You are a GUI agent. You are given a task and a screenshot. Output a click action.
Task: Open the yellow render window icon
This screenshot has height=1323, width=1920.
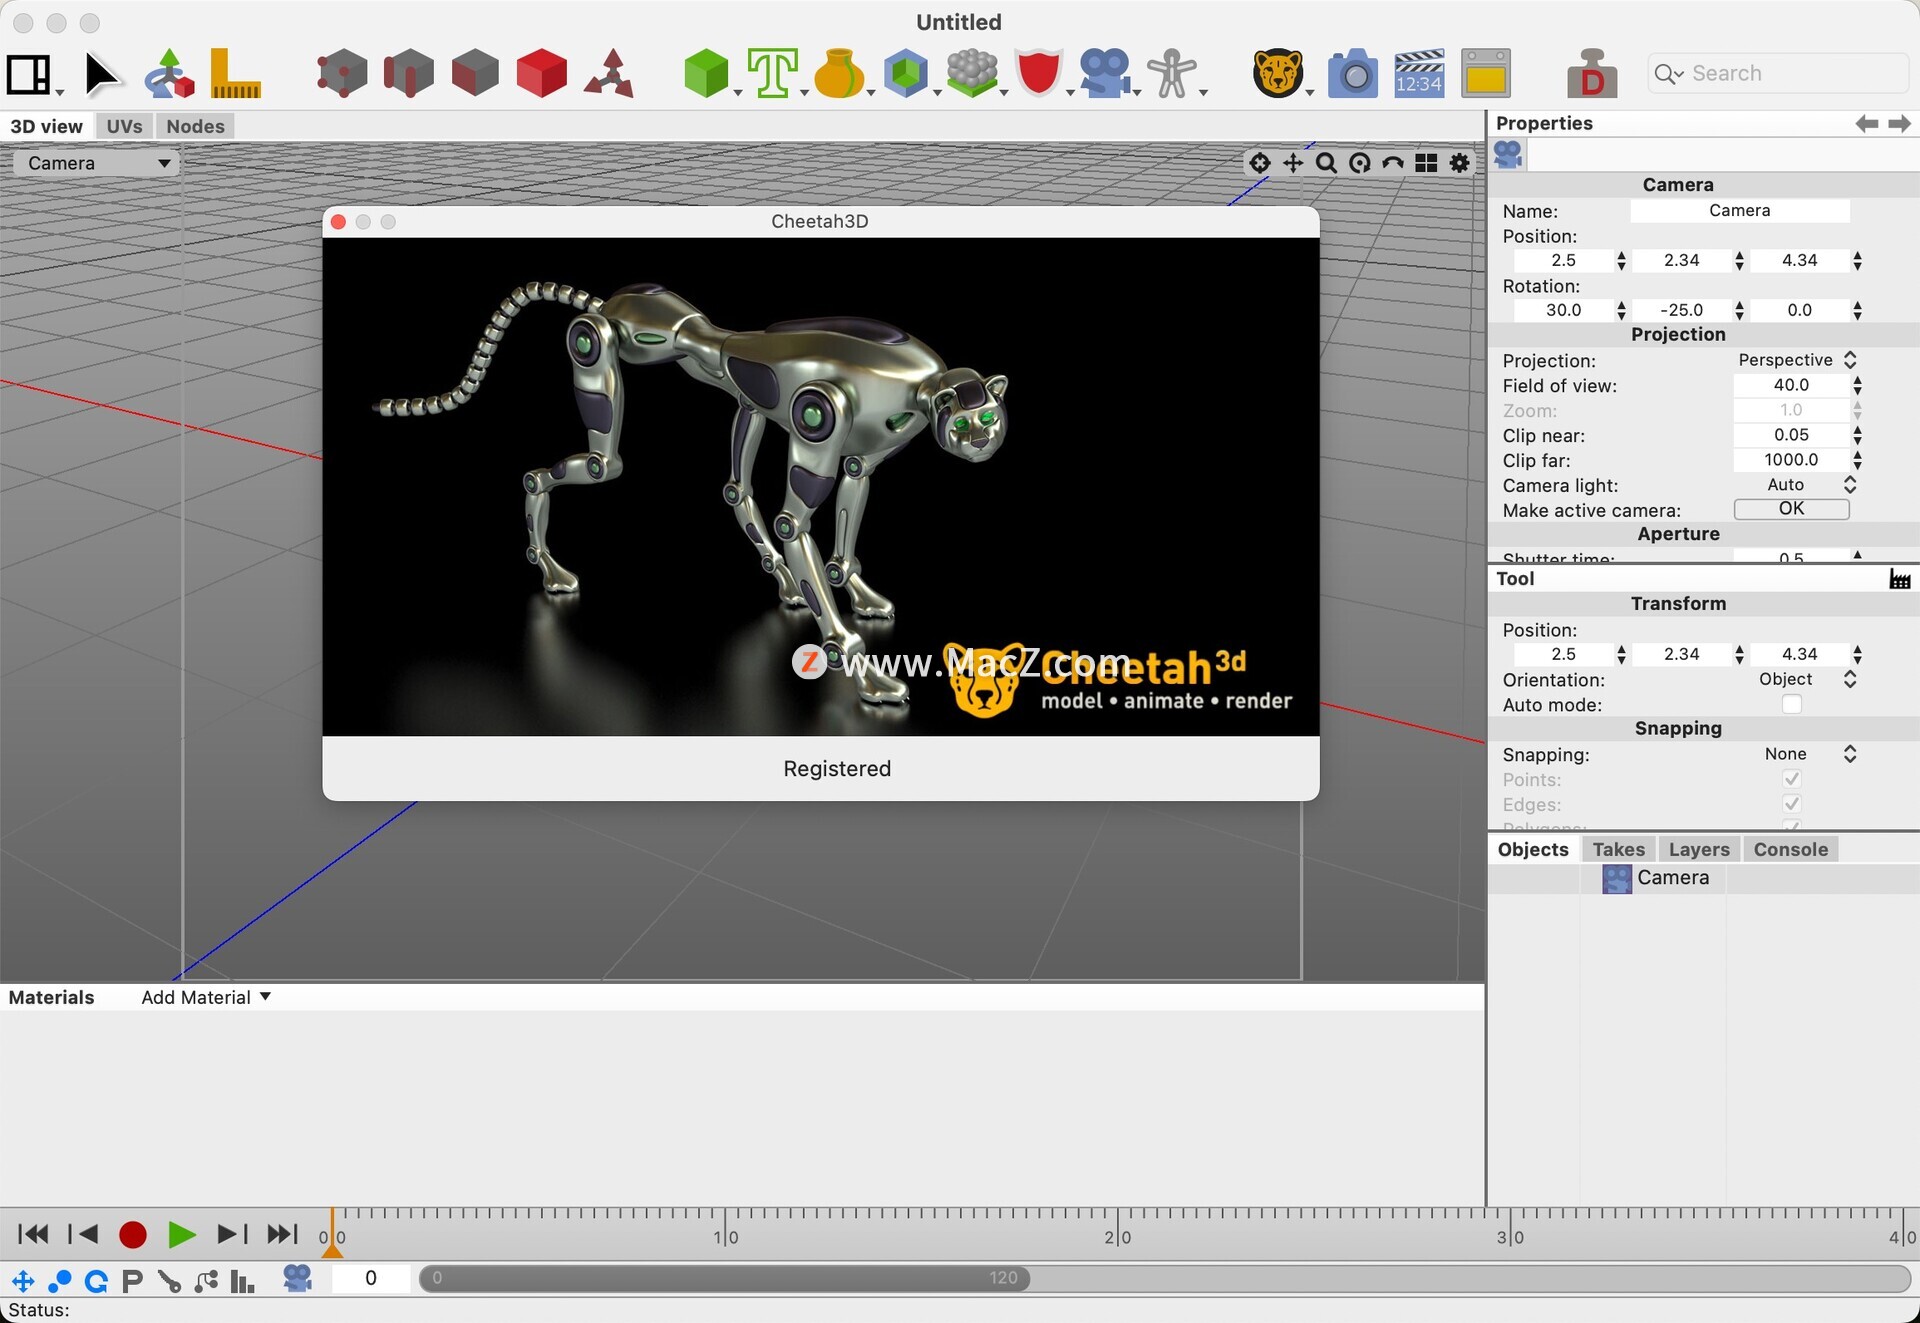pyautogui.click(x=1486, y=74)
